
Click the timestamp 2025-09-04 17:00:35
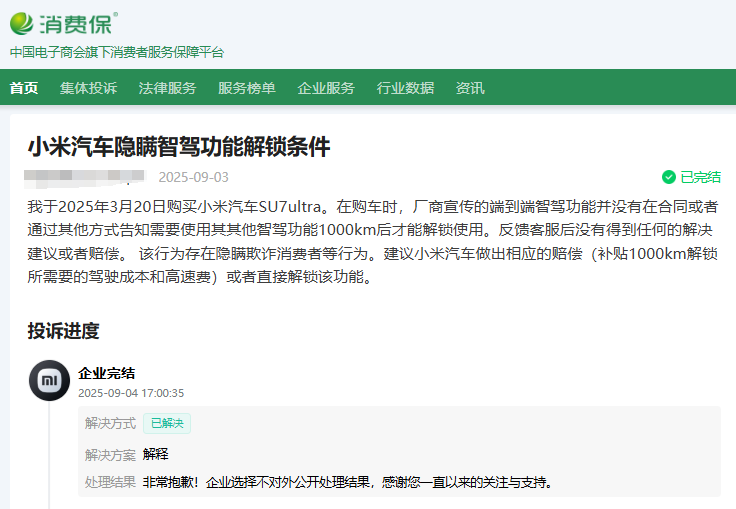click(x=131, y=393)
